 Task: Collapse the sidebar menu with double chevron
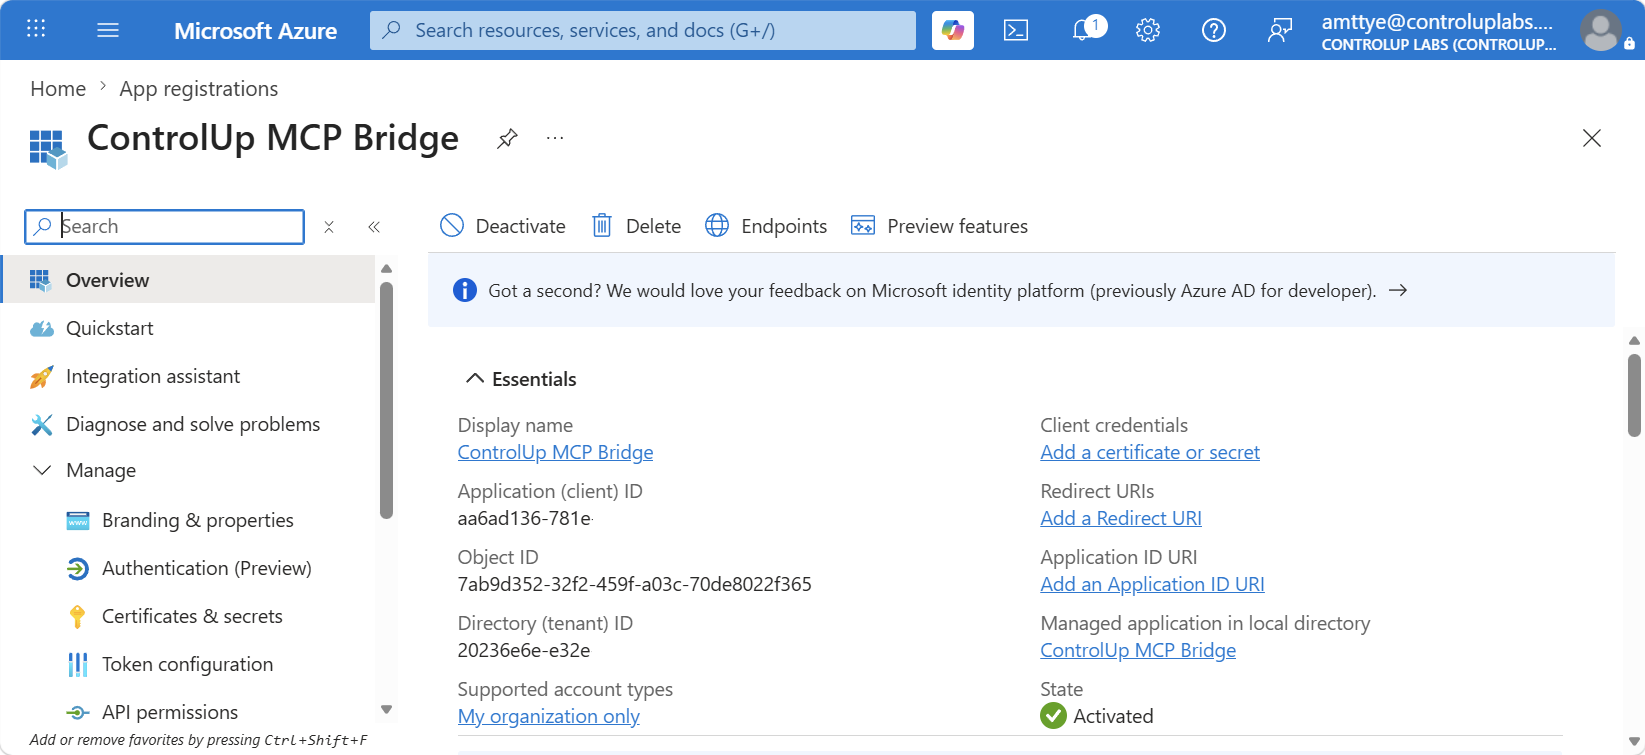[374, 227]
